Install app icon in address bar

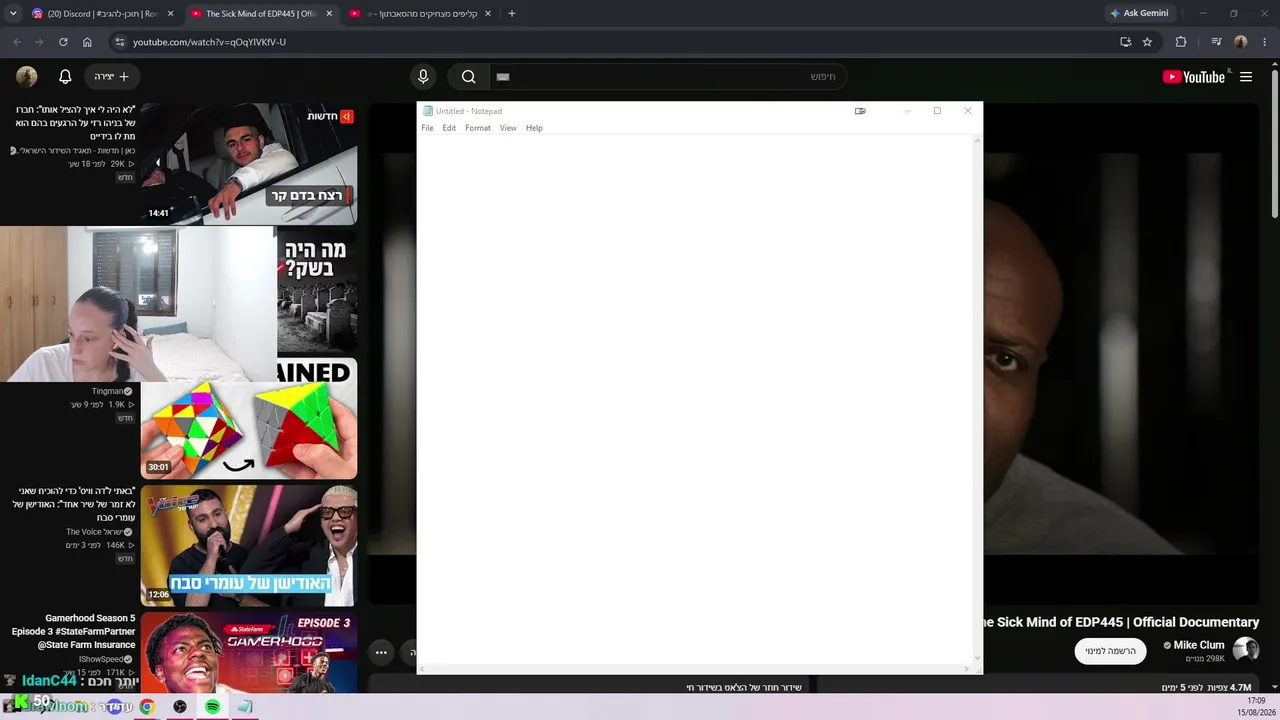point(1125,42)
